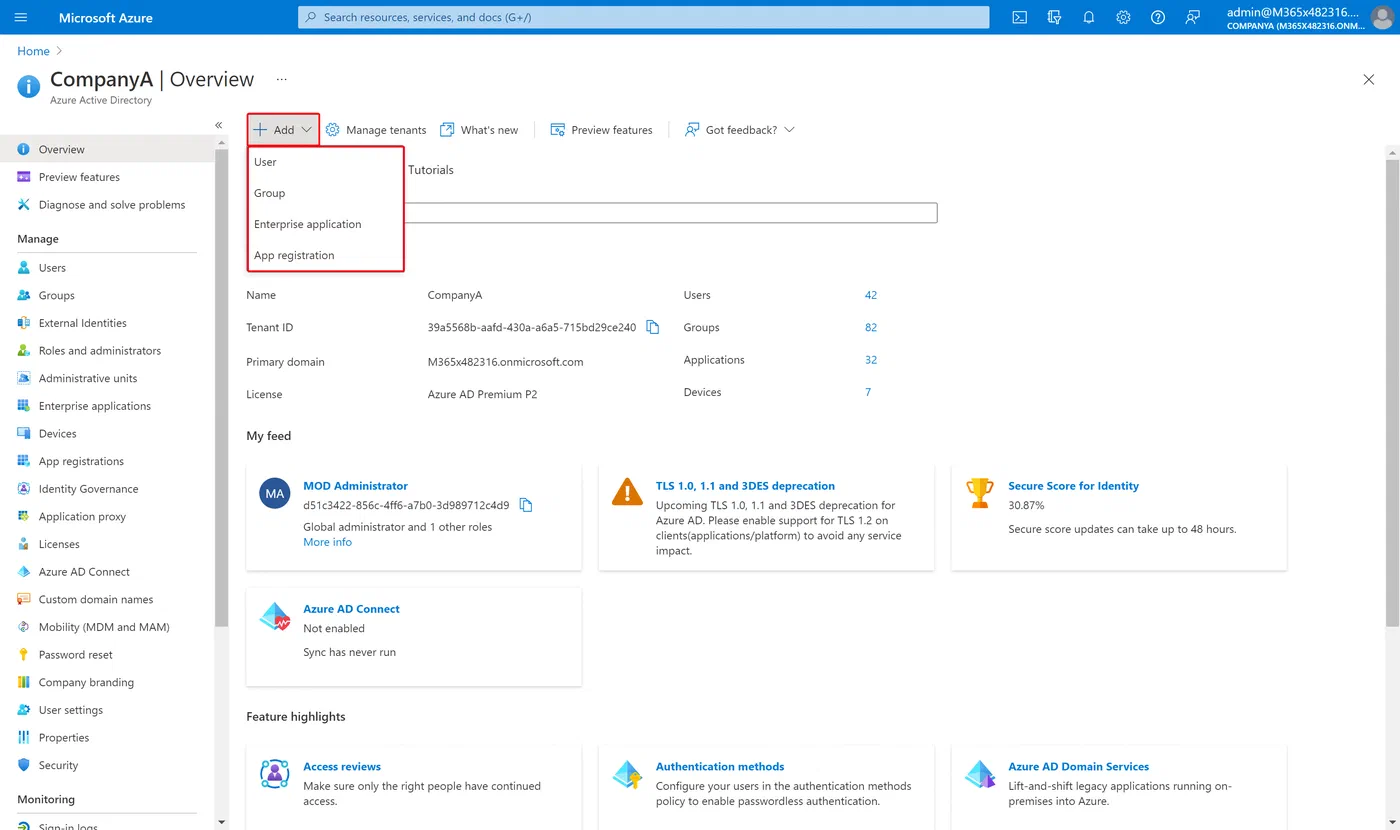Click the App registrations sidebar icon

[24, 461]
